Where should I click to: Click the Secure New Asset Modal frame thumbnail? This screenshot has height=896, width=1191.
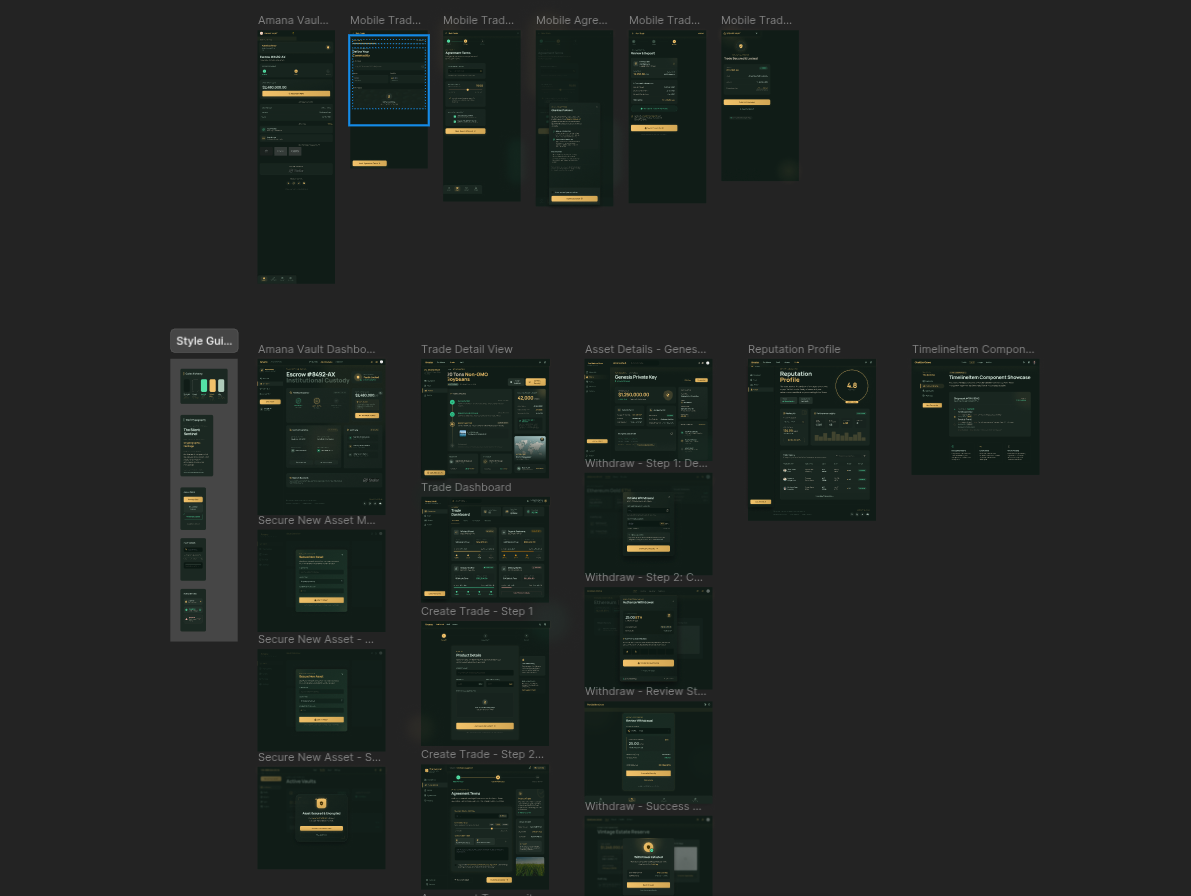(x=321, y=581)
